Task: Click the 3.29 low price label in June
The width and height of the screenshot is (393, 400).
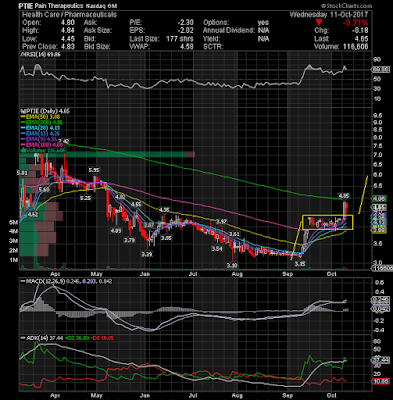Action: coord(147,254)
